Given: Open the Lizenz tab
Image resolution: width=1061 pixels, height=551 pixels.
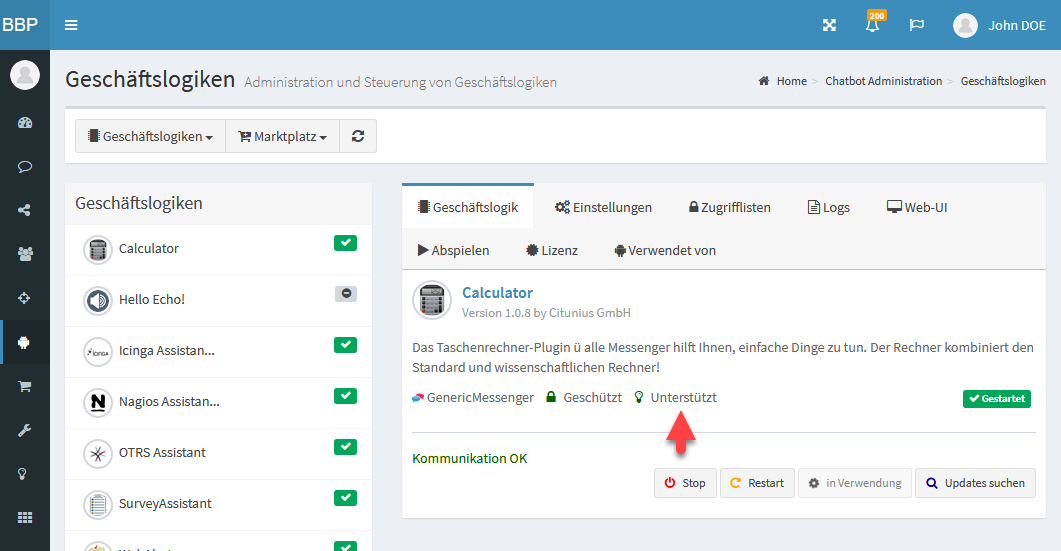Looking at the screenshot, I should coord(552,250).
